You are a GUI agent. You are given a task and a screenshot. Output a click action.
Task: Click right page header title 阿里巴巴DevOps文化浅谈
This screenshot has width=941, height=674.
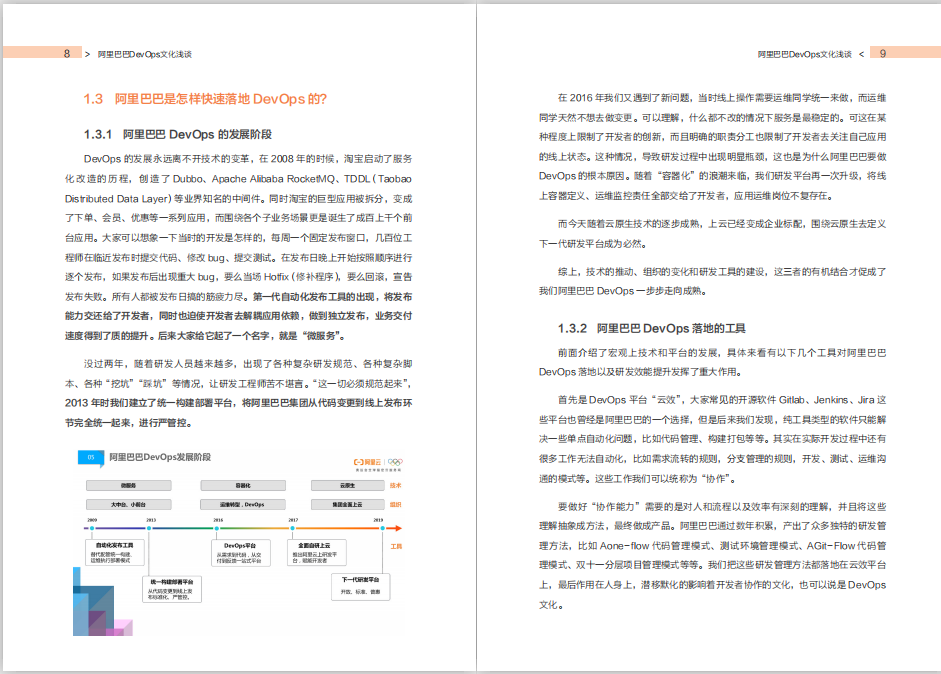coord(804,54)
